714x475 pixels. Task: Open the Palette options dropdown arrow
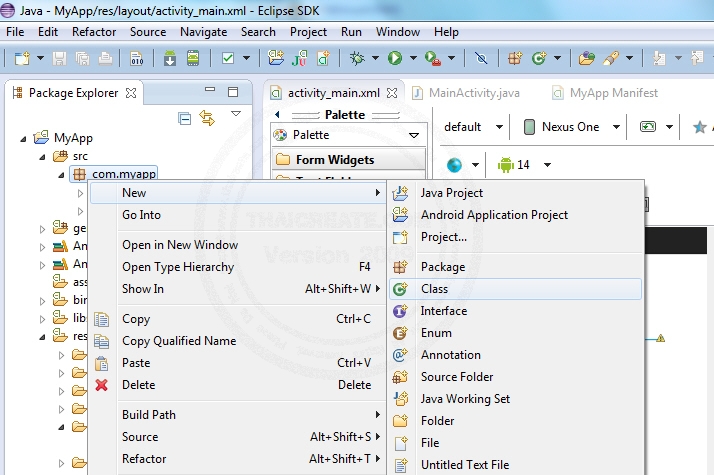coord(414,135)
